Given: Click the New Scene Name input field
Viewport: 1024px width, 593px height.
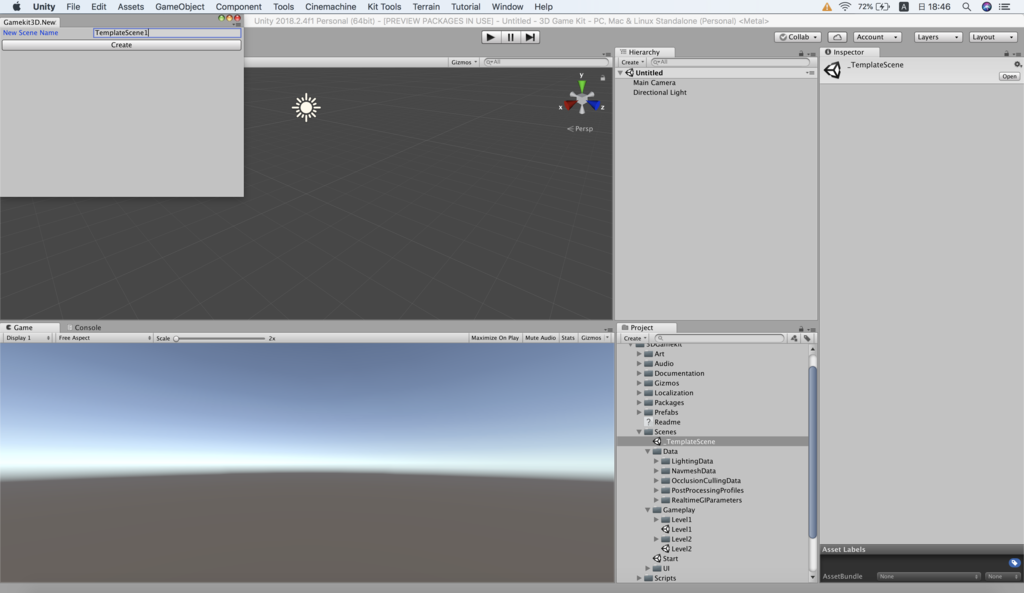Looking at the screenshot, I should [x=167, y=33].
